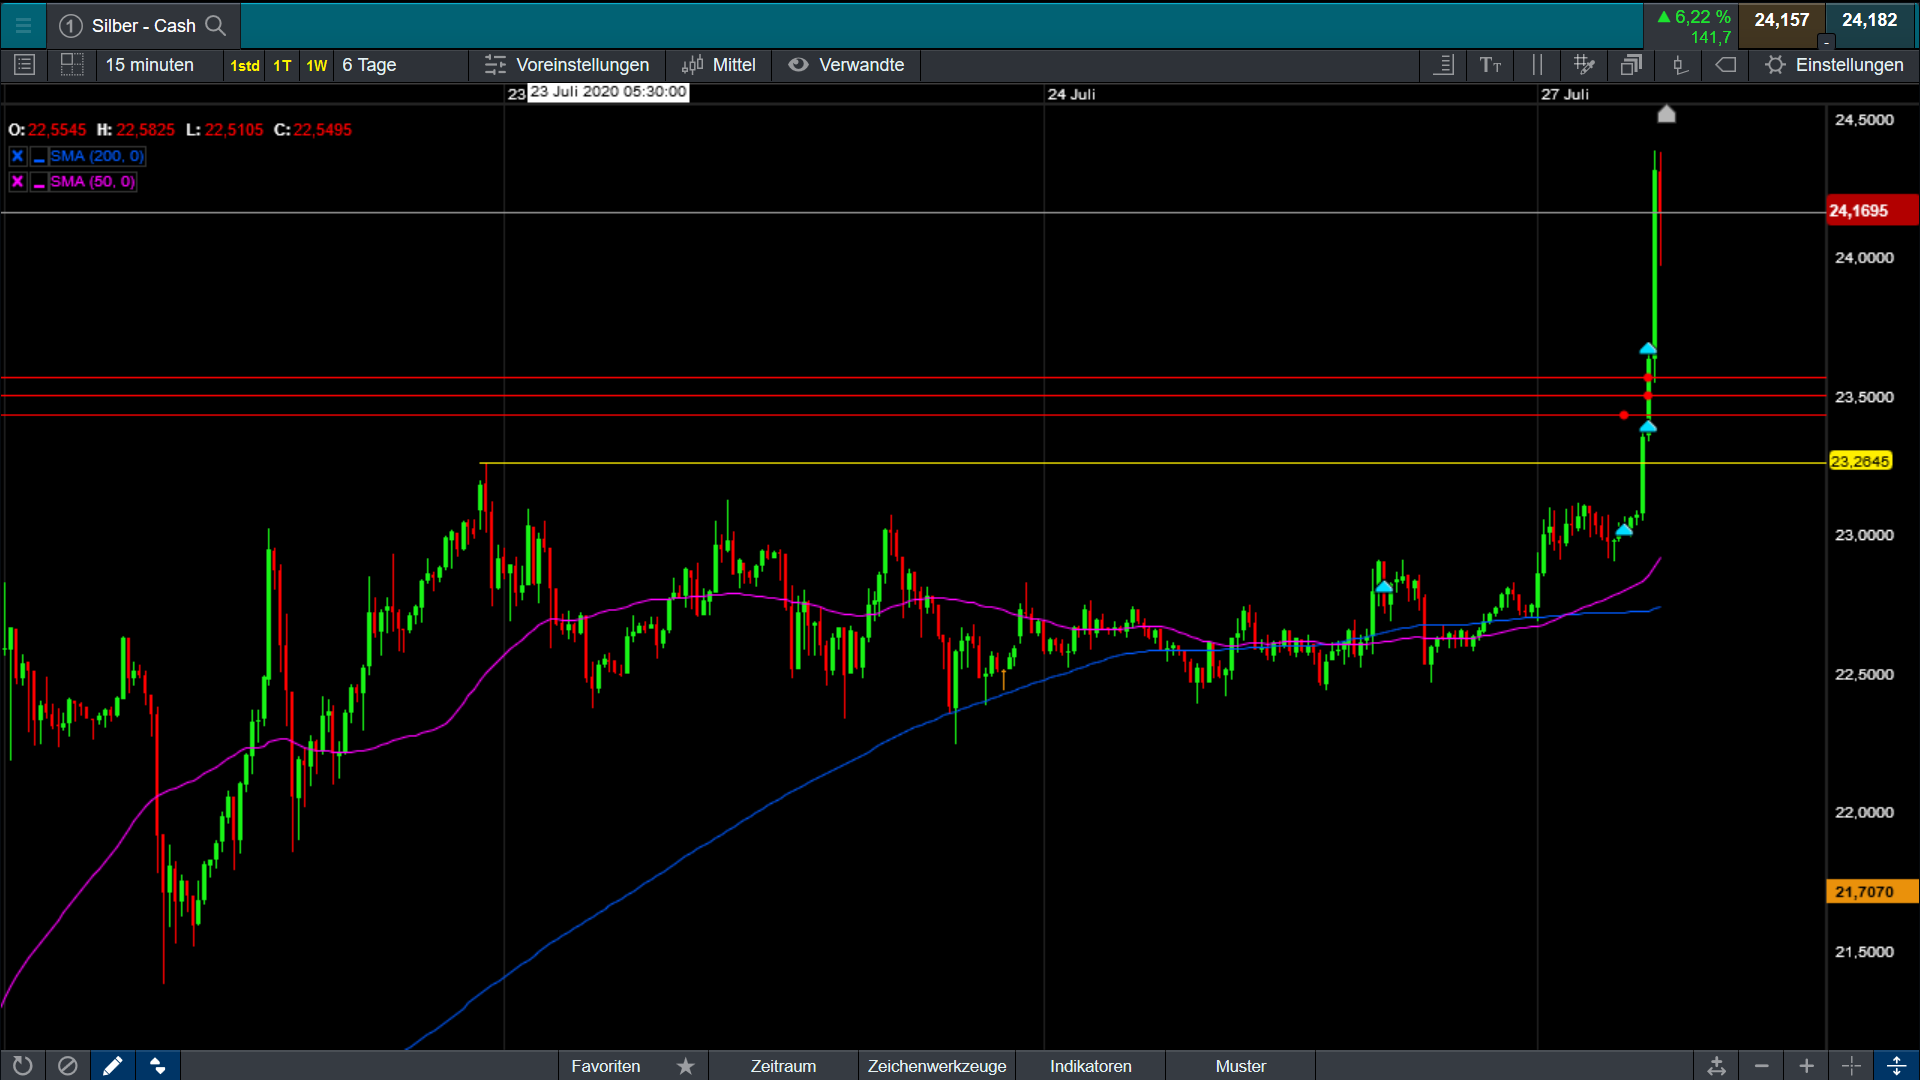The image size is (1920, 1080).
Task: Open the 15 minuten interval dropdown
Action: click(150, 65)
